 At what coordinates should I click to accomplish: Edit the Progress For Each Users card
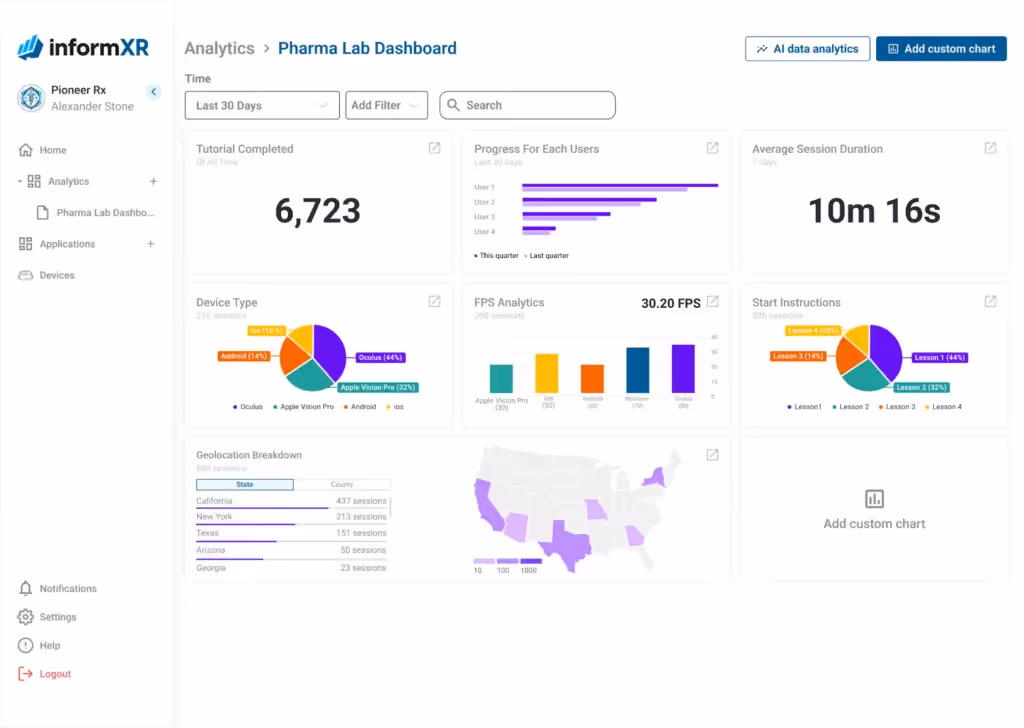coord(712,148)
